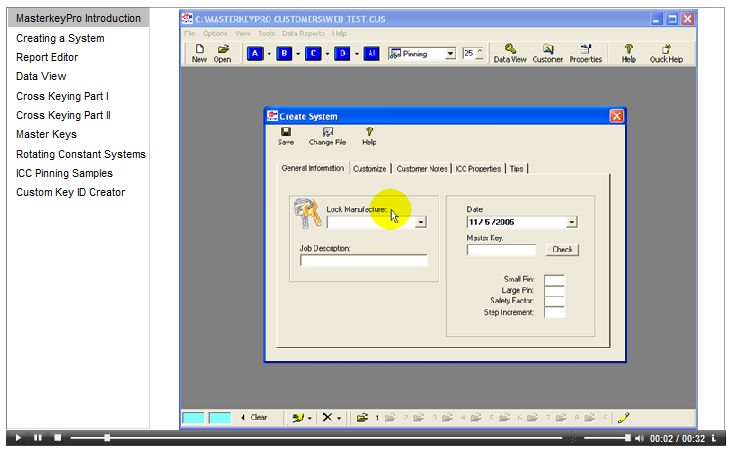Open the Properties toolbar icon

point(586,53)
